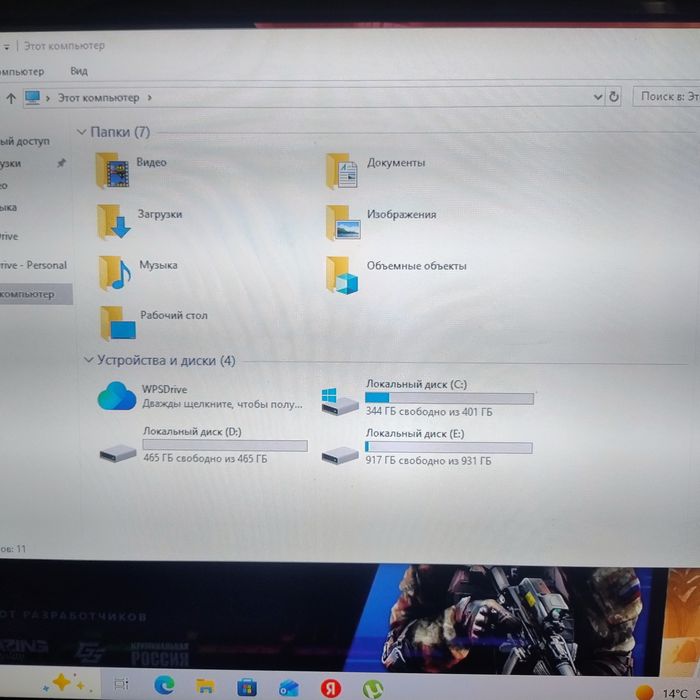Select Локальный диск (C:) drive icon
The height and width of the screenshot is (700, 700).
click(x=340, y=401)
